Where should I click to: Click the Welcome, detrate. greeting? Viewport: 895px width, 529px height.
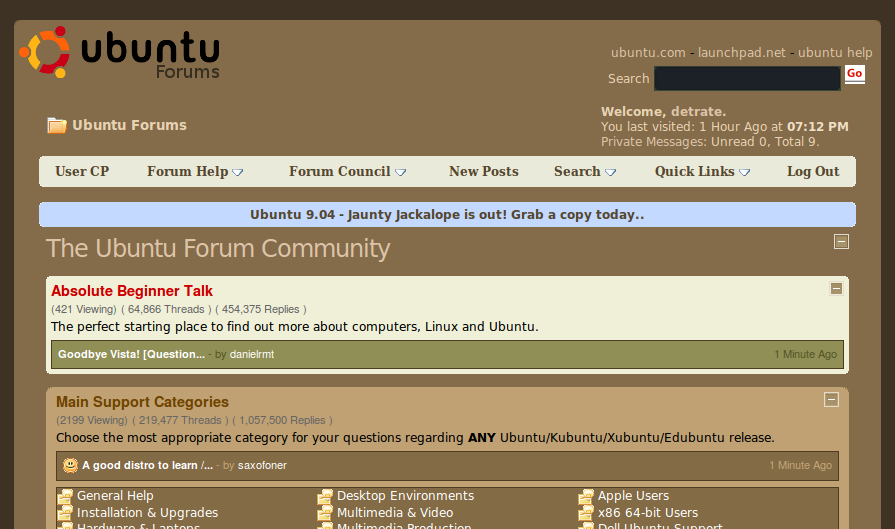(663, 111)
